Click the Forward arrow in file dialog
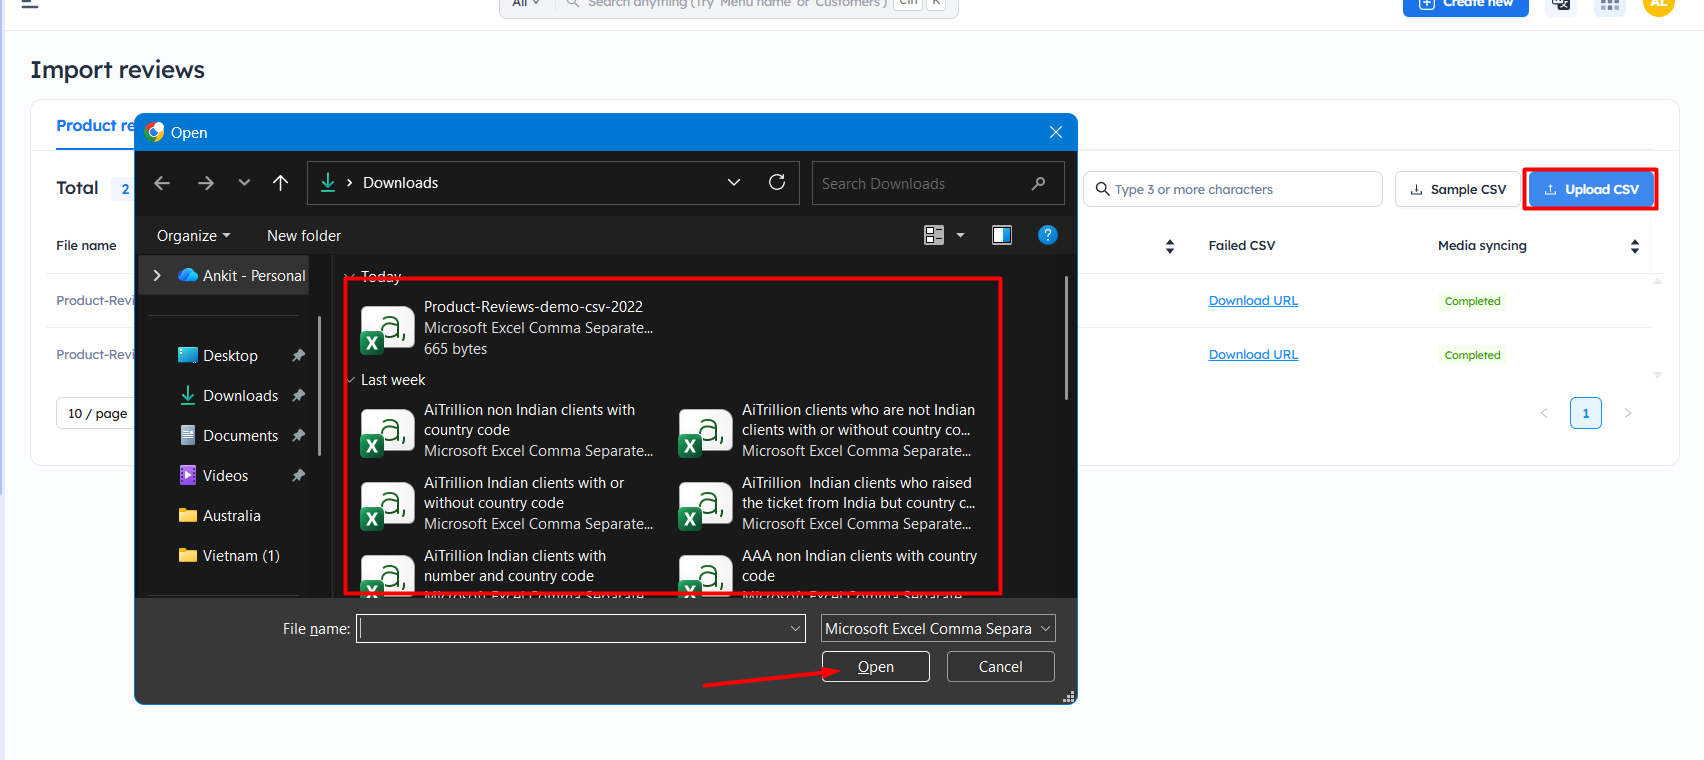This screenshot has height=760, width=1704. click(206, 183)
